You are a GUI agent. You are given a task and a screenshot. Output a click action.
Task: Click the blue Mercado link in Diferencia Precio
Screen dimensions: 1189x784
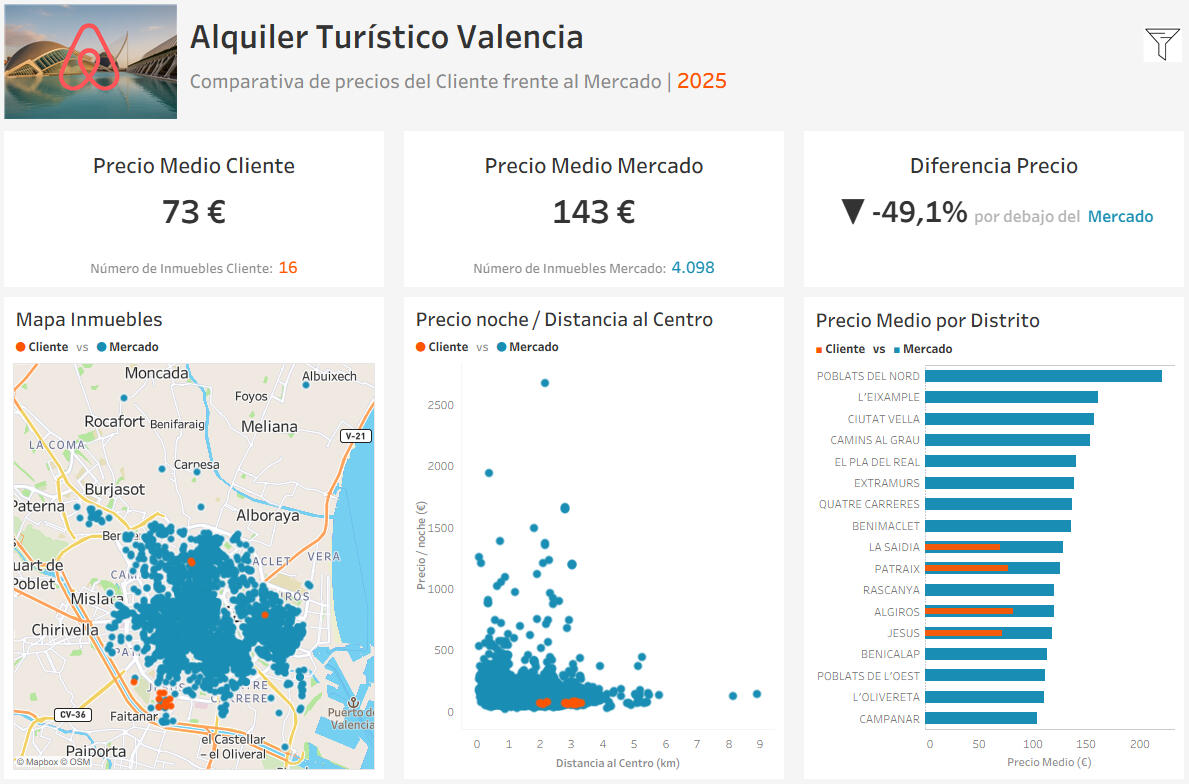pyautogui.click(x=1120, y=217)
